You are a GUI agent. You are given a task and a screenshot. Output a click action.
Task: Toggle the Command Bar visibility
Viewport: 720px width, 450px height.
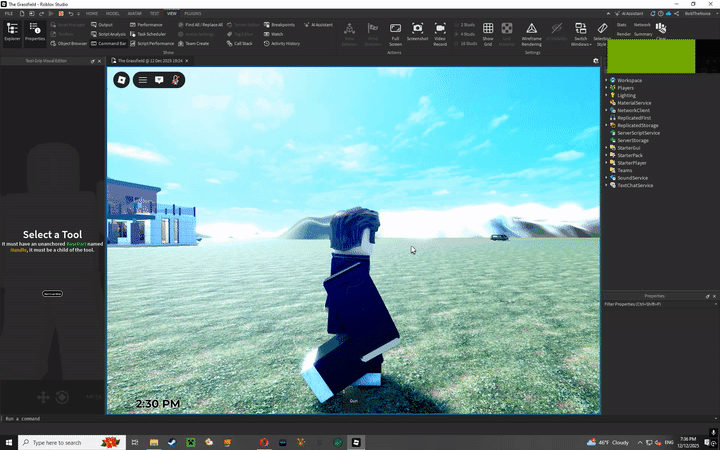coord(110,44)
